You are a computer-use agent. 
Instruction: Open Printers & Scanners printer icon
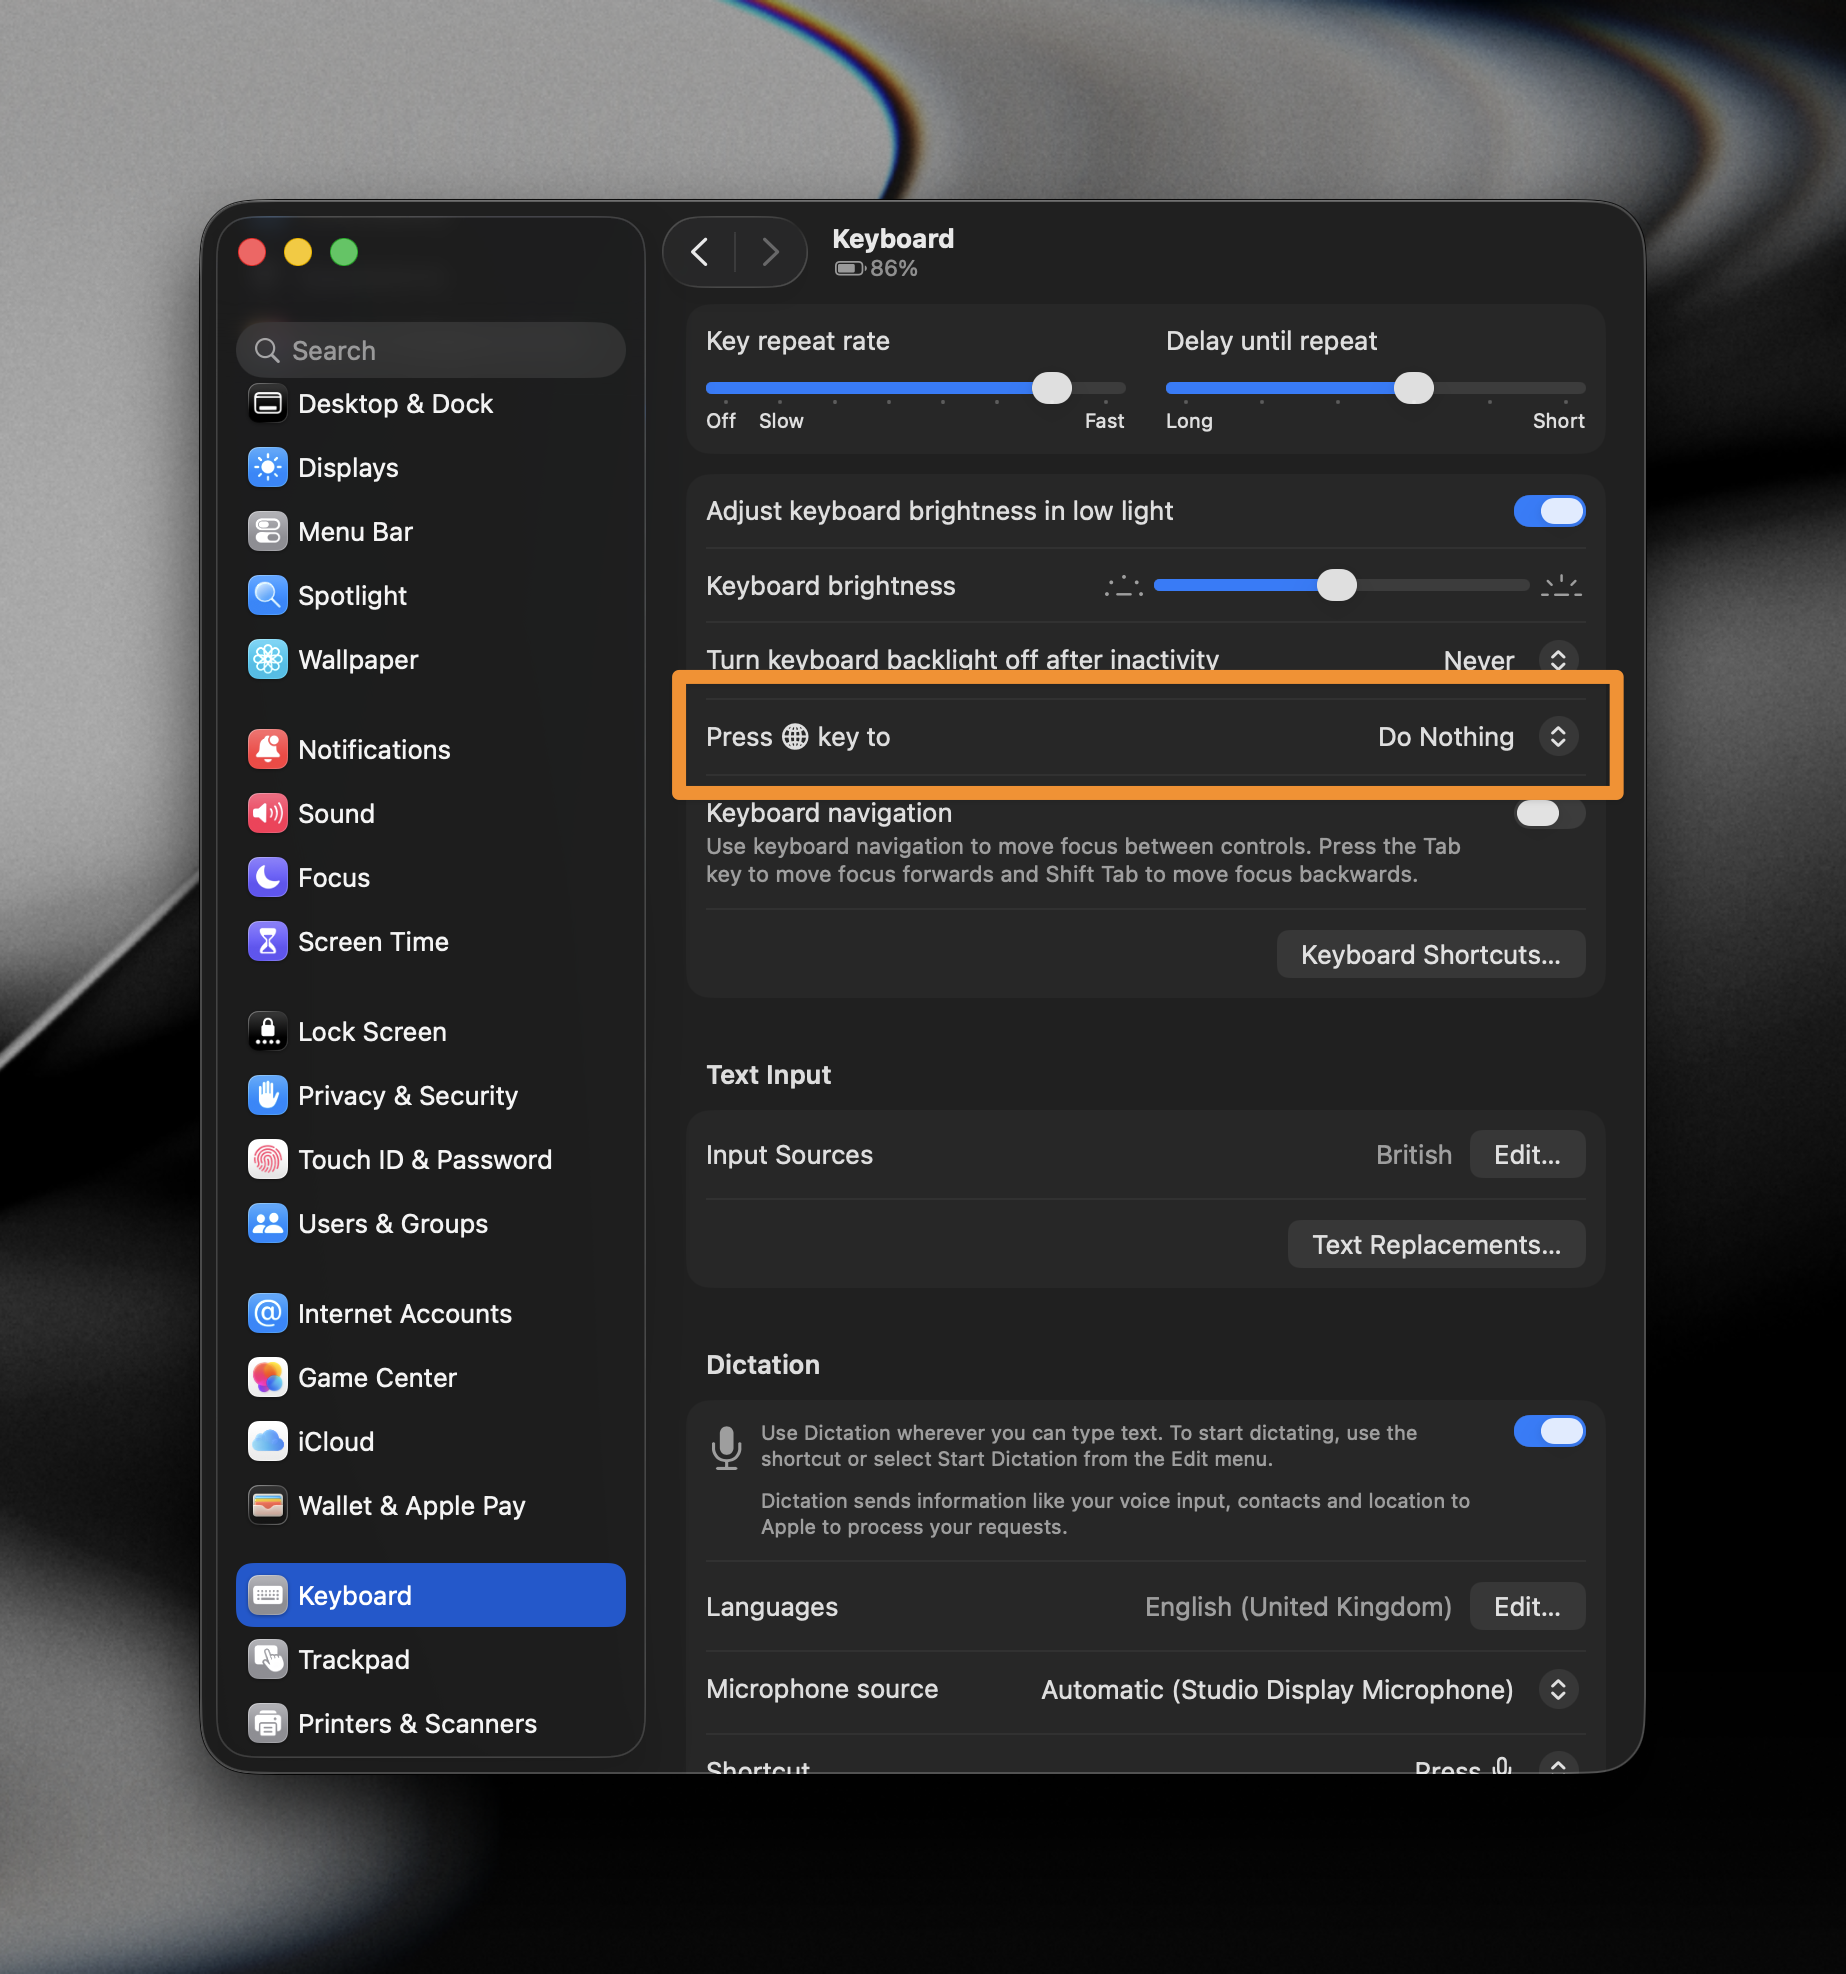click(267, 1724)
